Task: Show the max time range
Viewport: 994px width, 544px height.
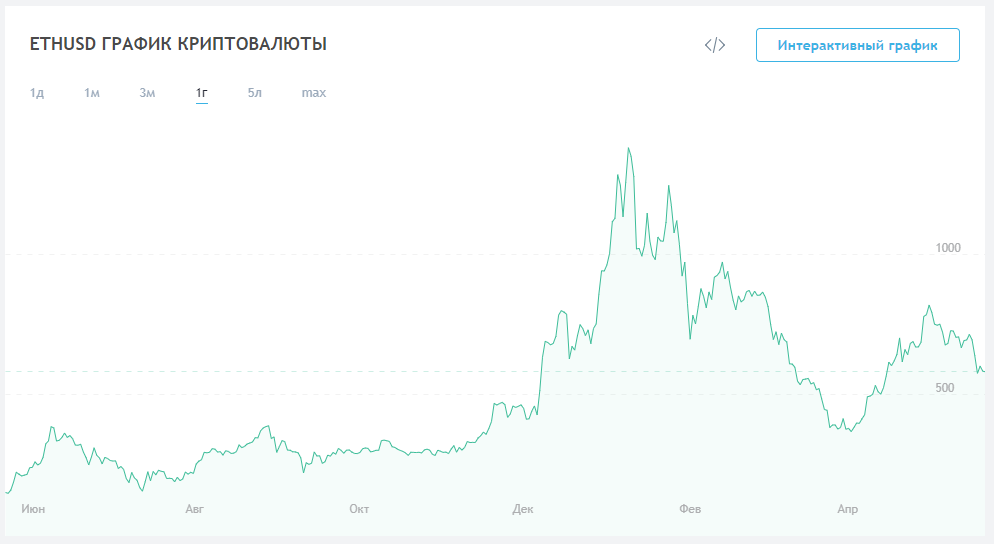Action: coord(314,93)
